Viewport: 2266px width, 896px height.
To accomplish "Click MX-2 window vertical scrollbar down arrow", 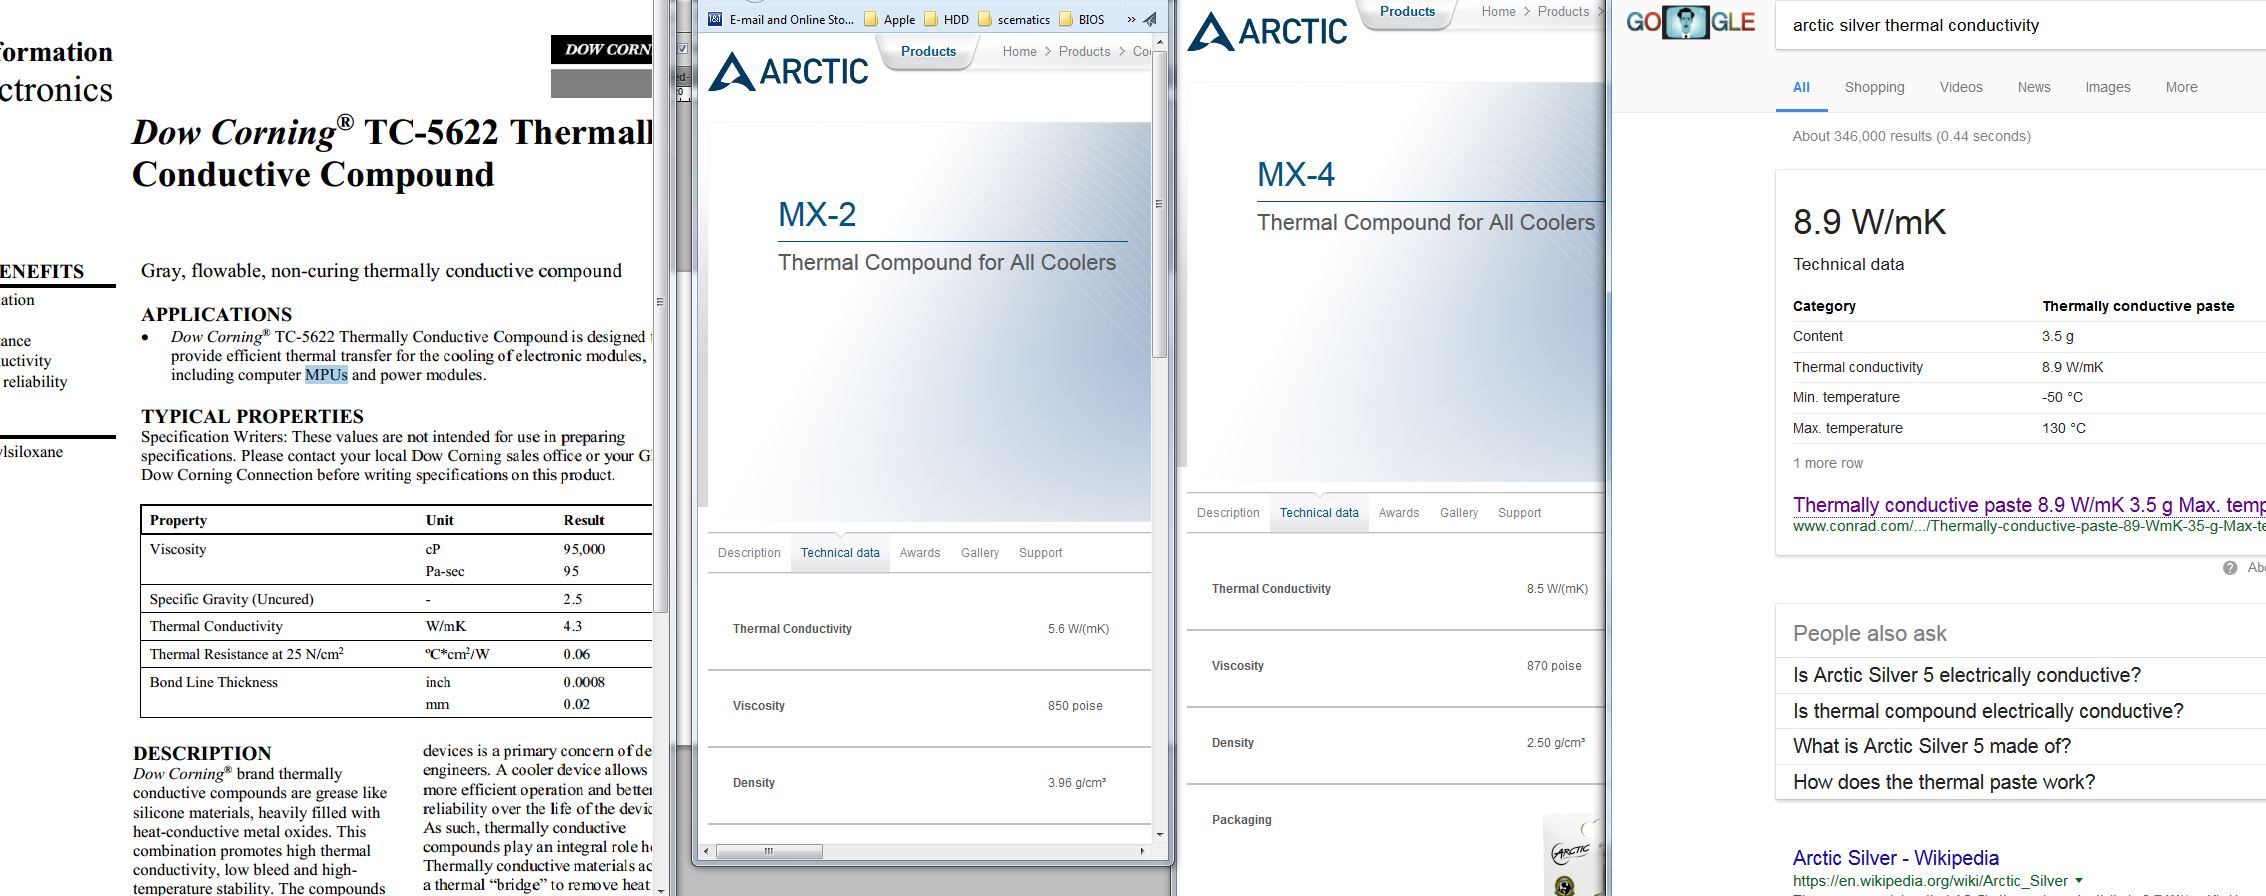I will (x=1160, y=835).
